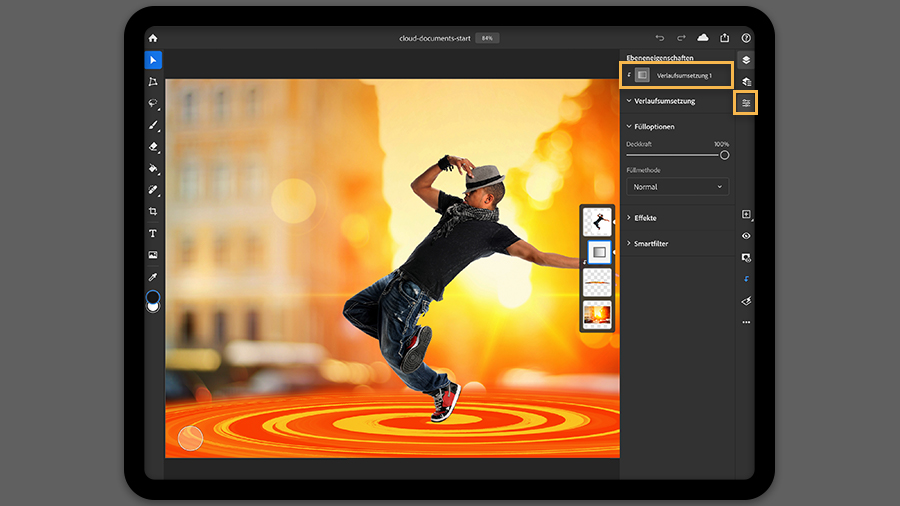The width and height of the screenshot is (900, 506).
Task: Select the Brush tool
Action: pos(153,125)
